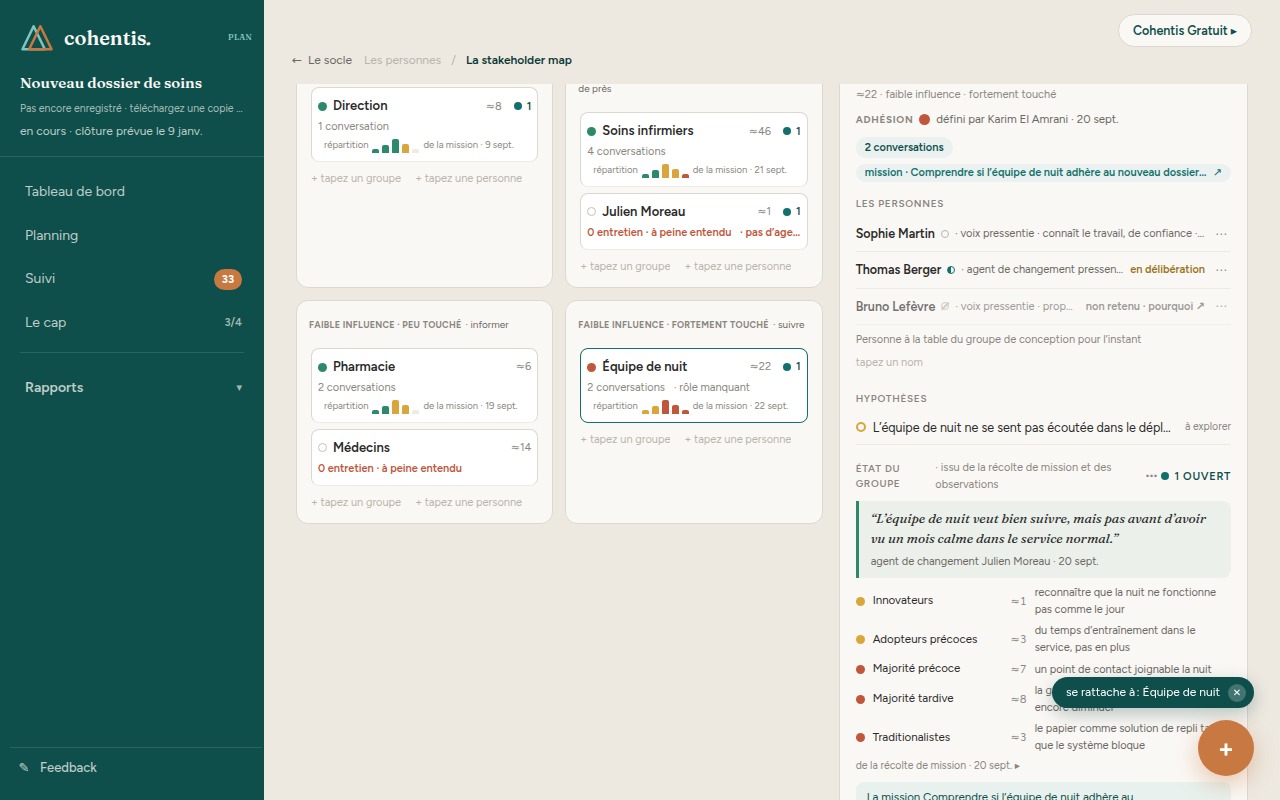Dismiss the 'se rattache à: Équipe de nuit' chip
Image resolution: width=1280 pixels, height=800 pixels.
(x=1237, y=692)
